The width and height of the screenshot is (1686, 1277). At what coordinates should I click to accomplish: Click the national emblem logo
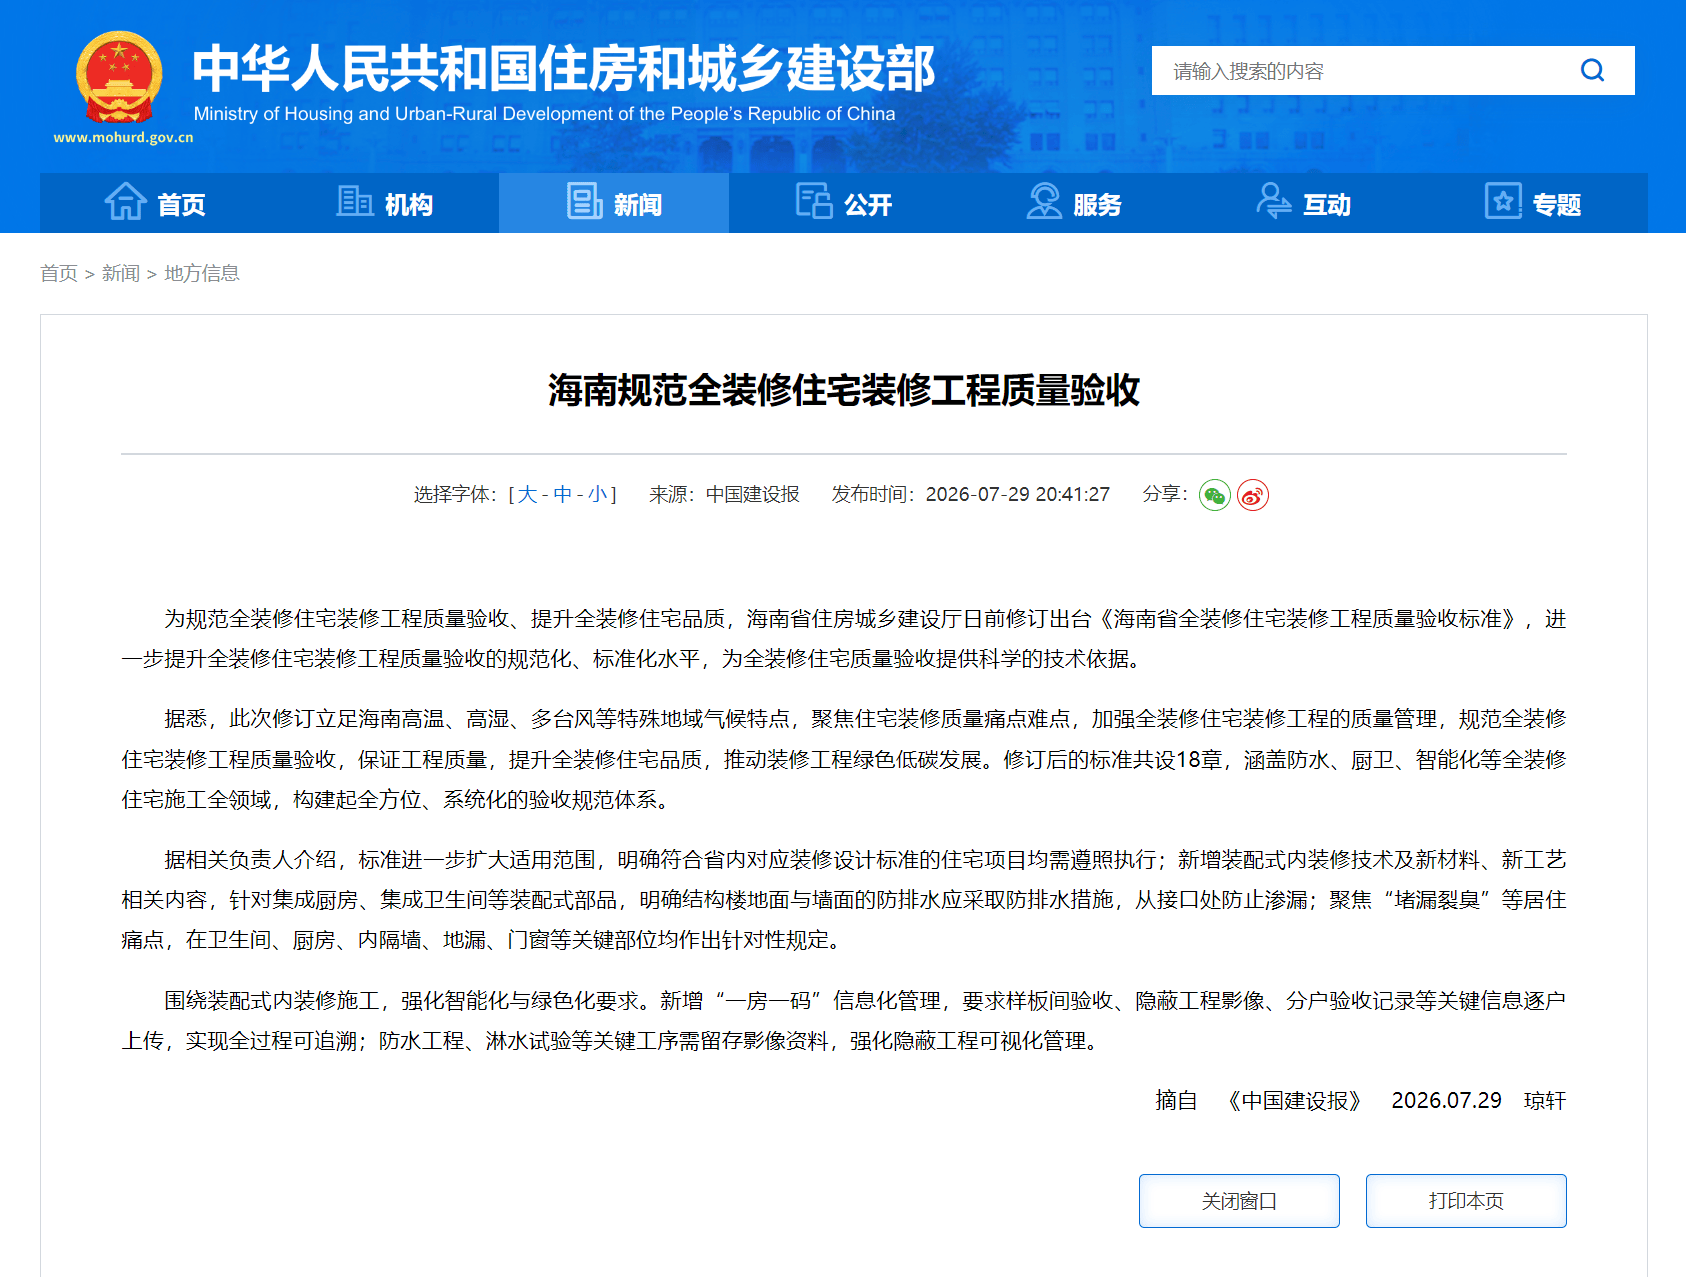pos(119,78)
